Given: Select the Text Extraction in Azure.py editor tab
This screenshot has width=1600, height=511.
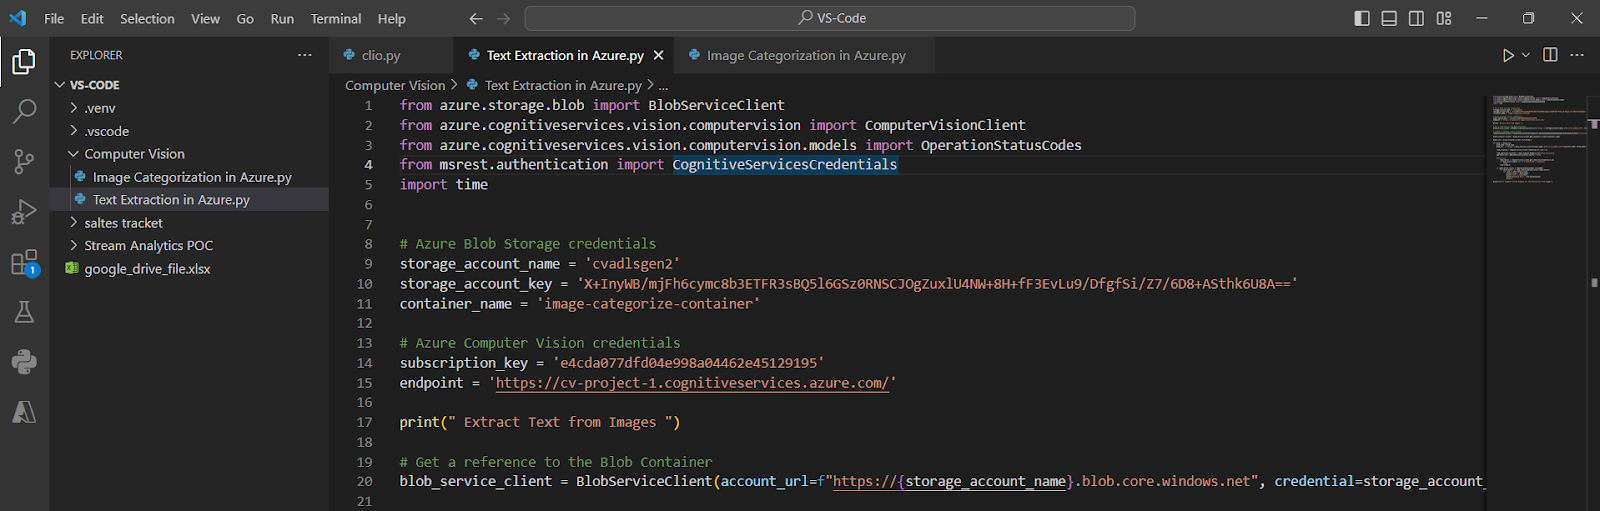Looking at the screenshot, I should (x=564, y=55).
